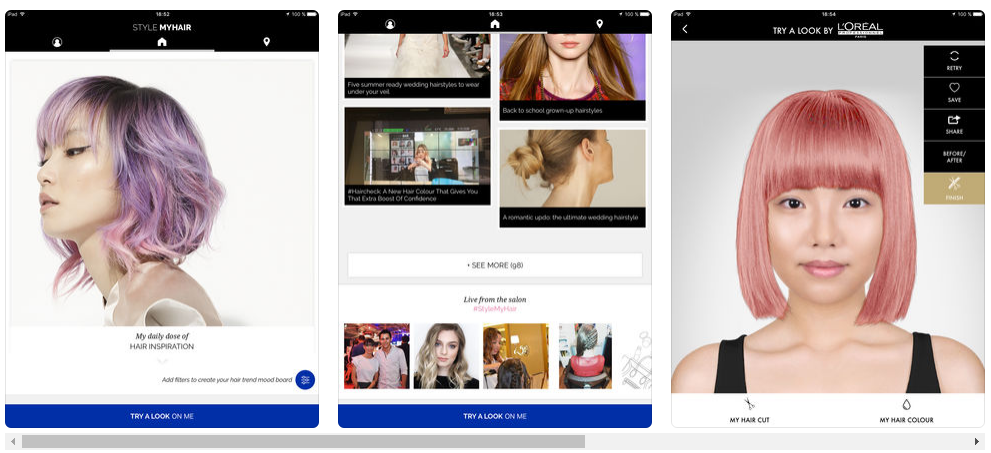Open the #Haircheck new hair colour article
The image size is (991, 453).
pyautogui.click(x=417, y=156)
